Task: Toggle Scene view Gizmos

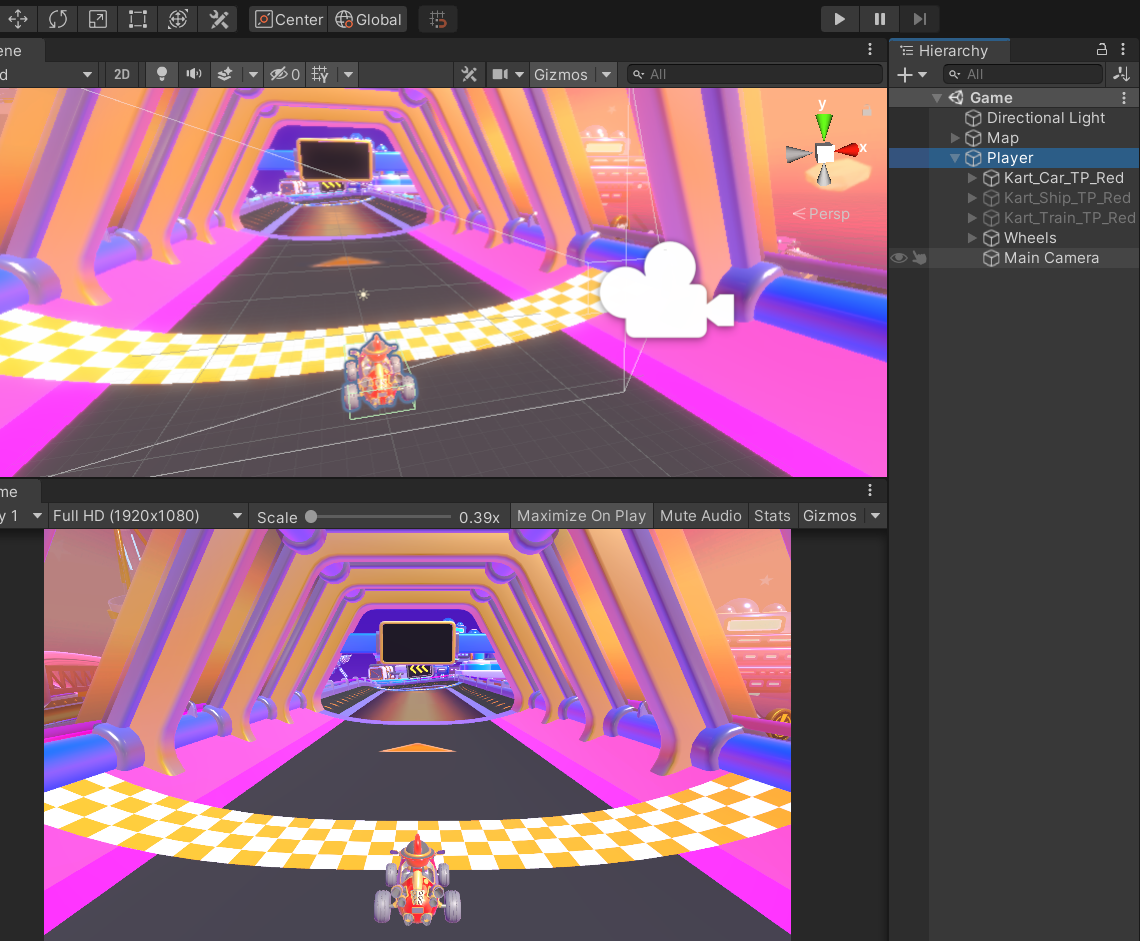Action: pos(561,74)
